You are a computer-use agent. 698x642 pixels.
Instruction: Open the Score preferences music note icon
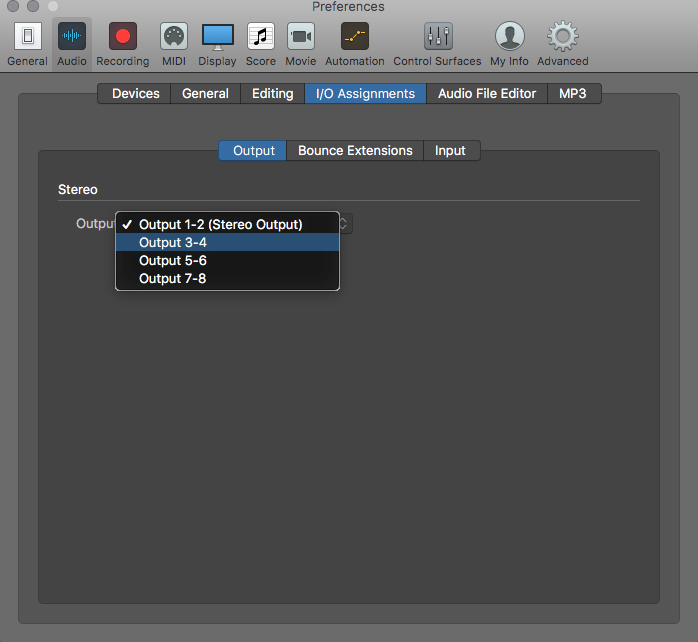point(261,36)
